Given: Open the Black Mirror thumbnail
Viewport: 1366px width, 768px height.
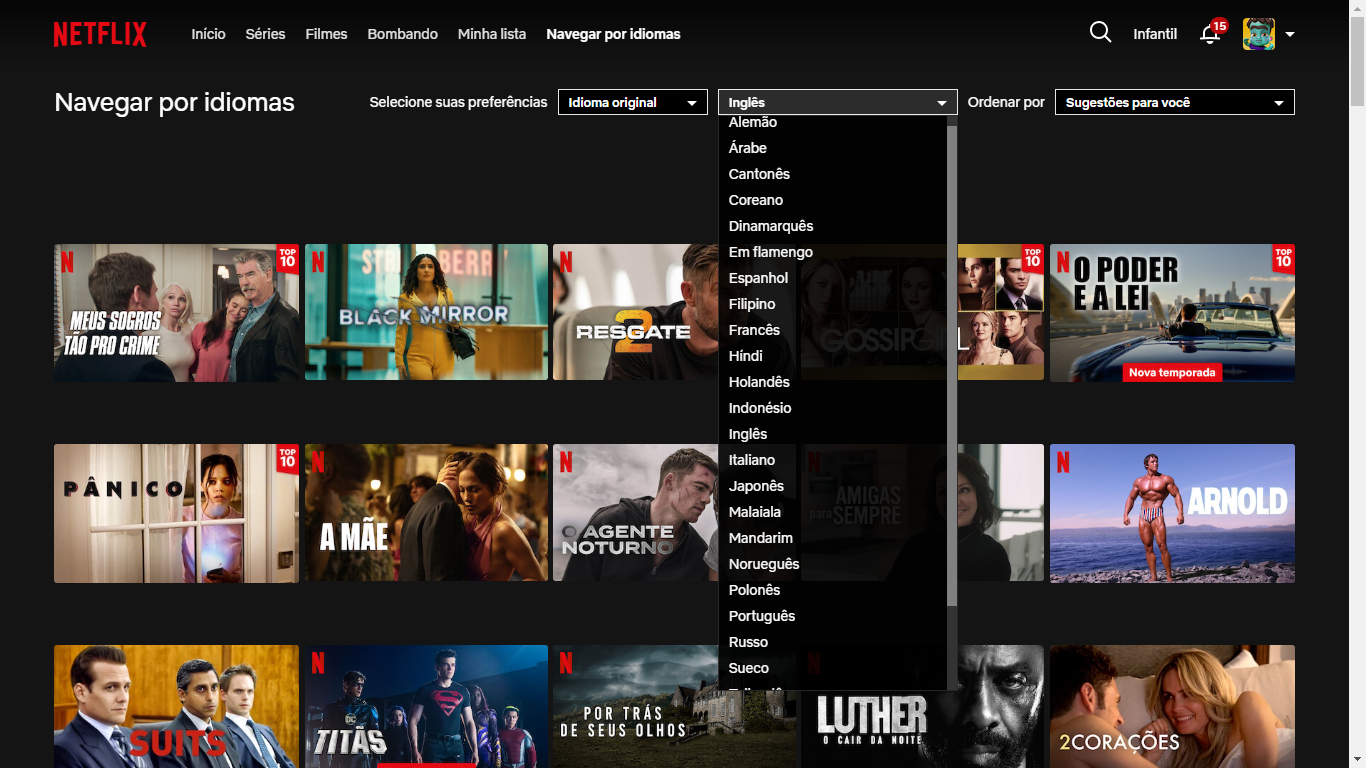Looking at the screenshot, I should 426,312.
